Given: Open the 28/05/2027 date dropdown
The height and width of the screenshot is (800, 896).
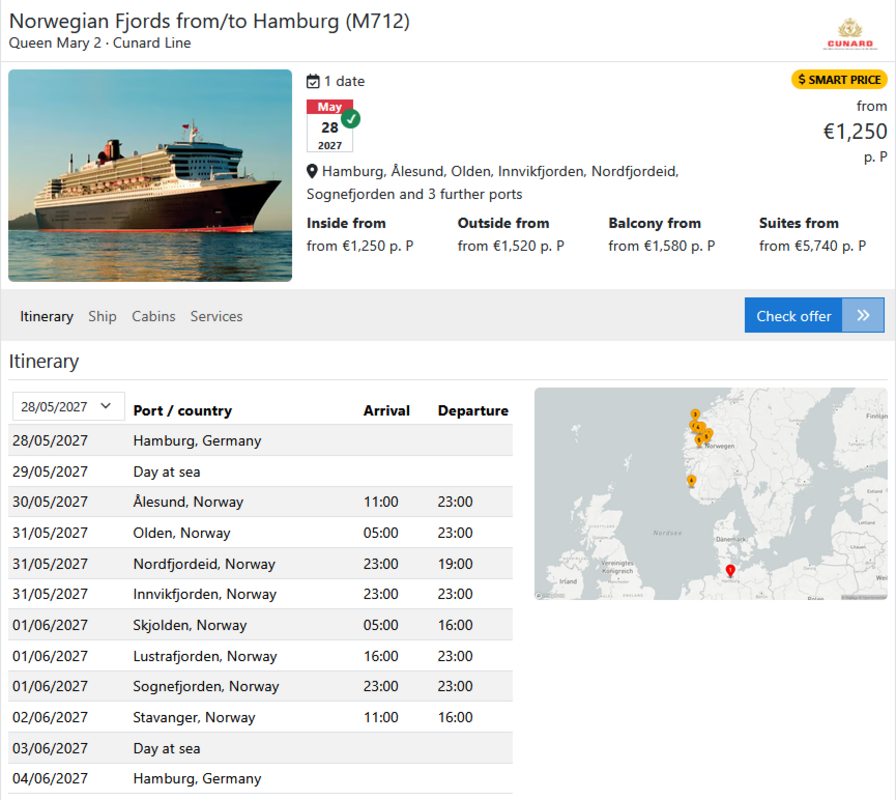Looking at the screenshot, I should point(68,406).
